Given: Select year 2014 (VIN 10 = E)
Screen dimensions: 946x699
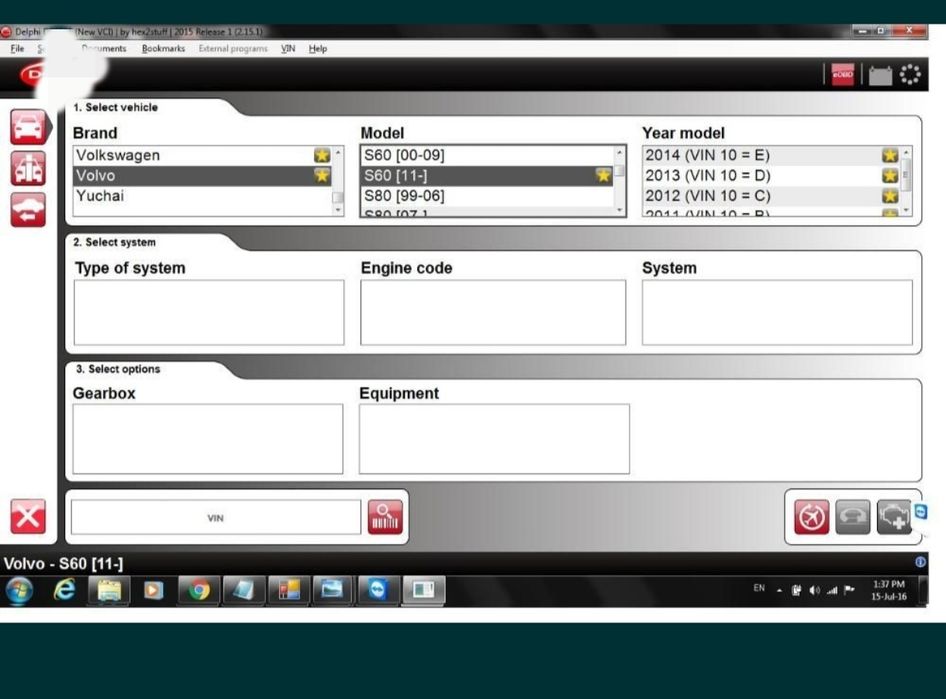Looking at the screenshot, I should (771, 155).
